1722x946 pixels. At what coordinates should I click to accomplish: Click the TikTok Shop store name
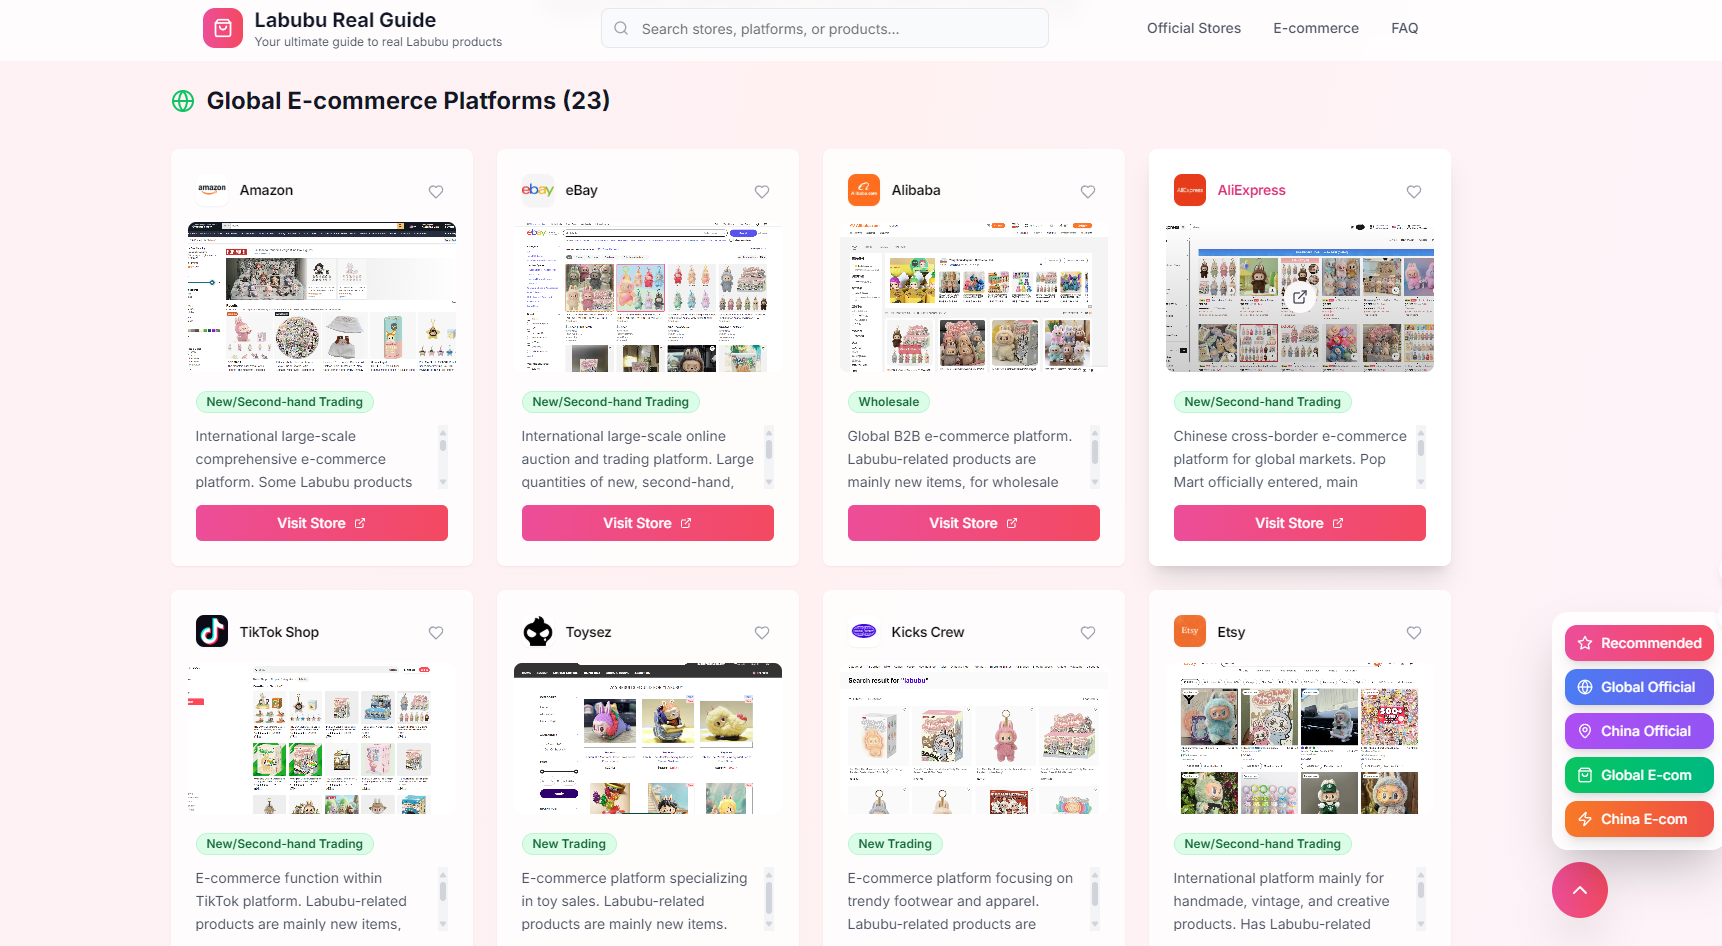(279, 632)
